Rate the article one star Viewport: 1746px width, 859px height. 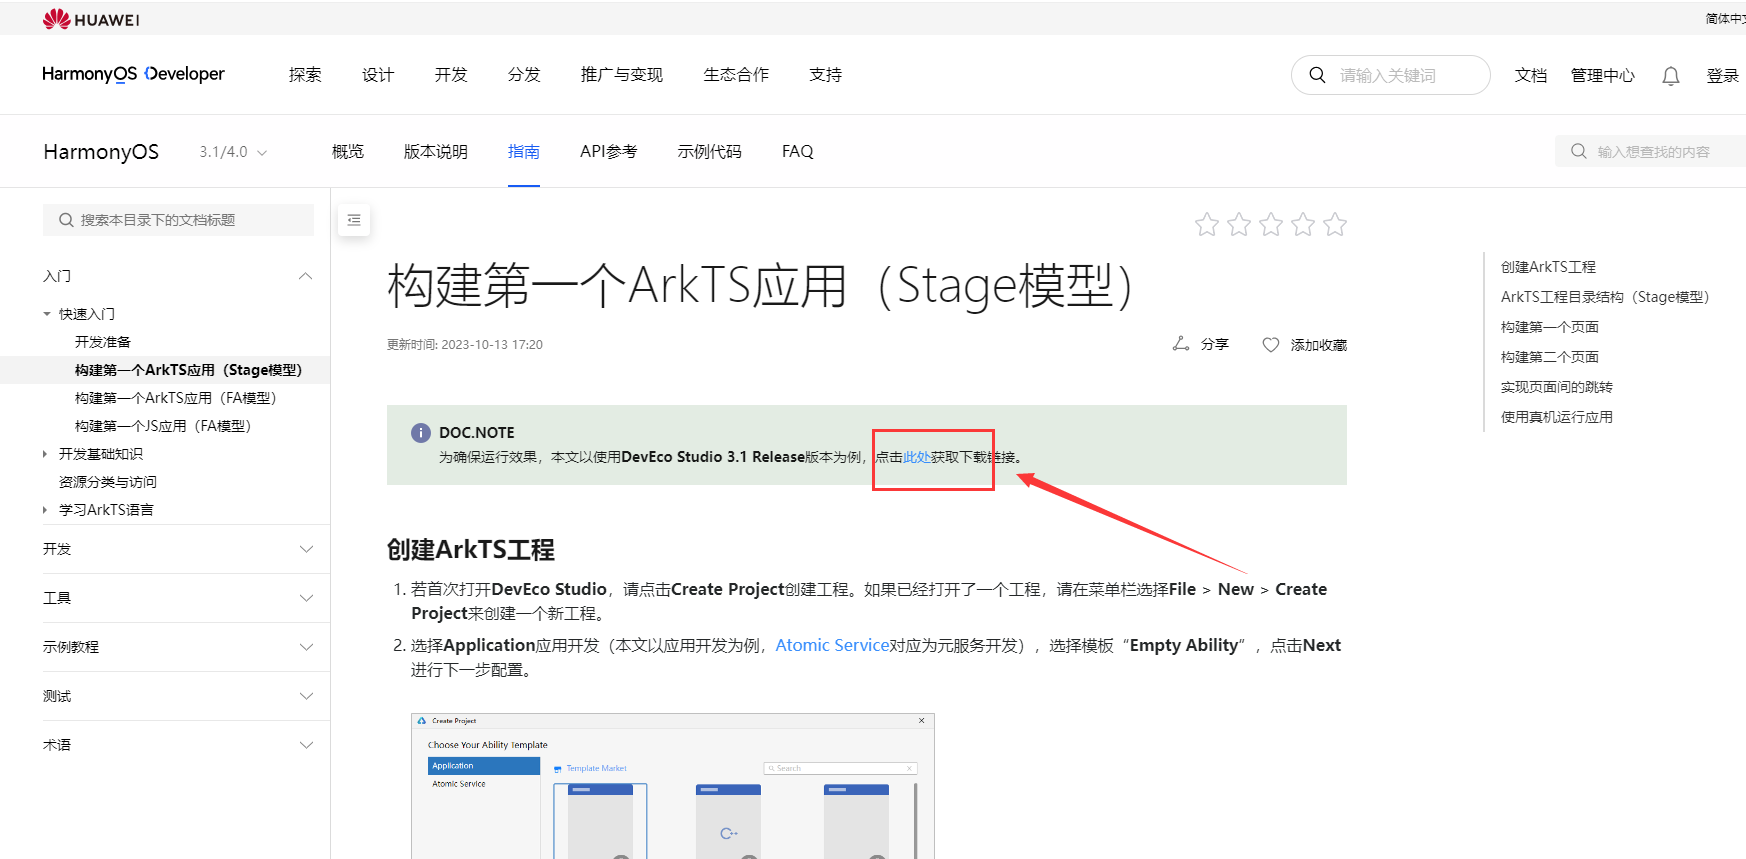click(x=1207, y=224)
